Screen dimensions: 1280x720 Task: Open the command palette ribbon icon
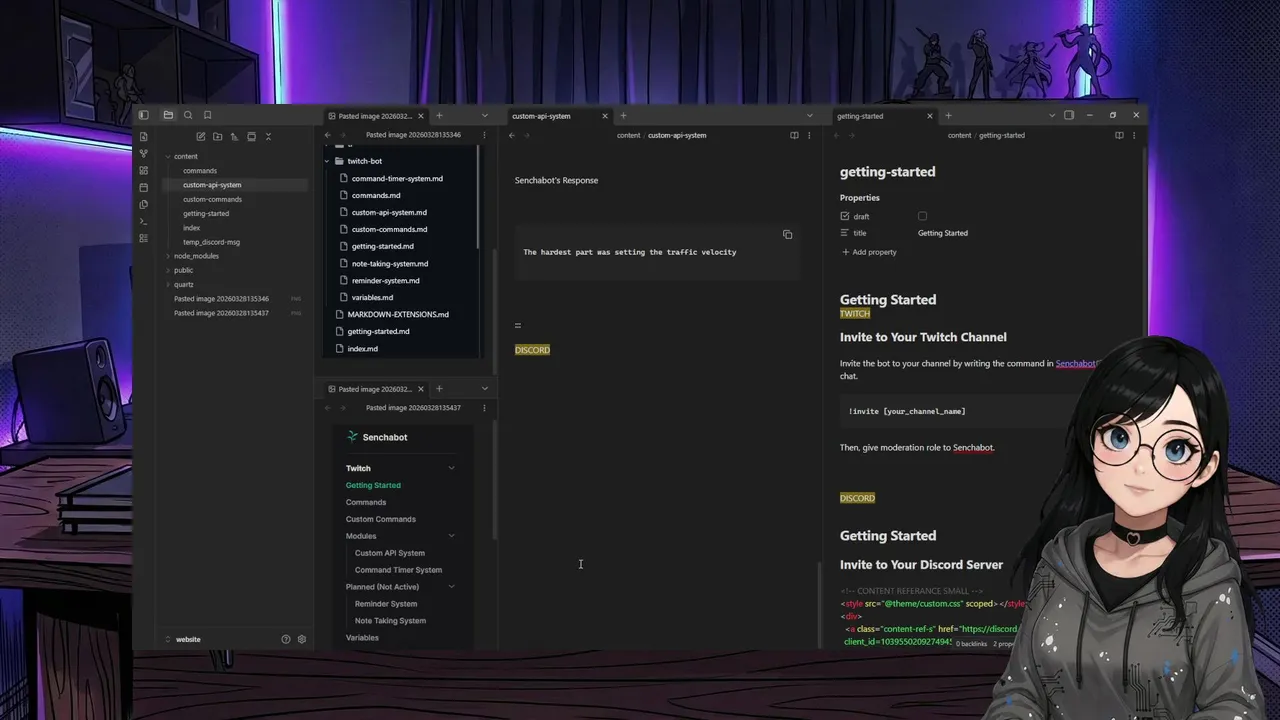tap(144, 221)
